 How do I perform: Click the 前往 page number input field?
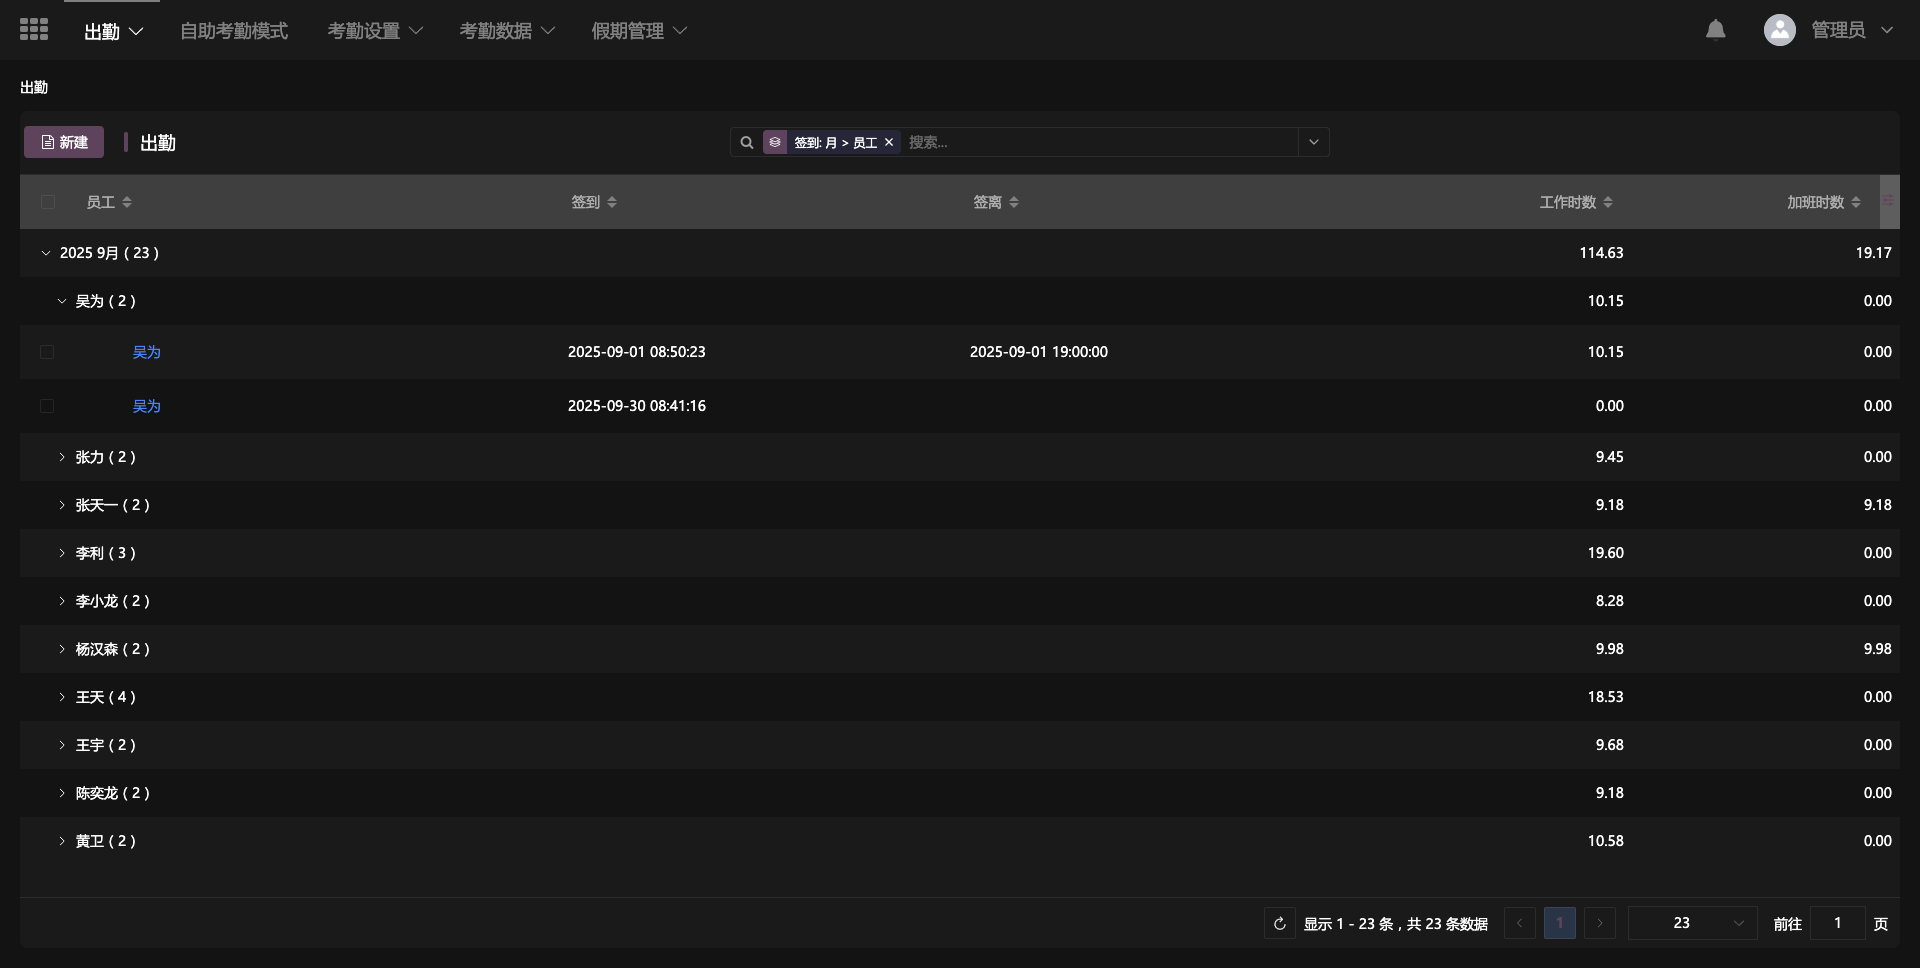coord(1837,923)
